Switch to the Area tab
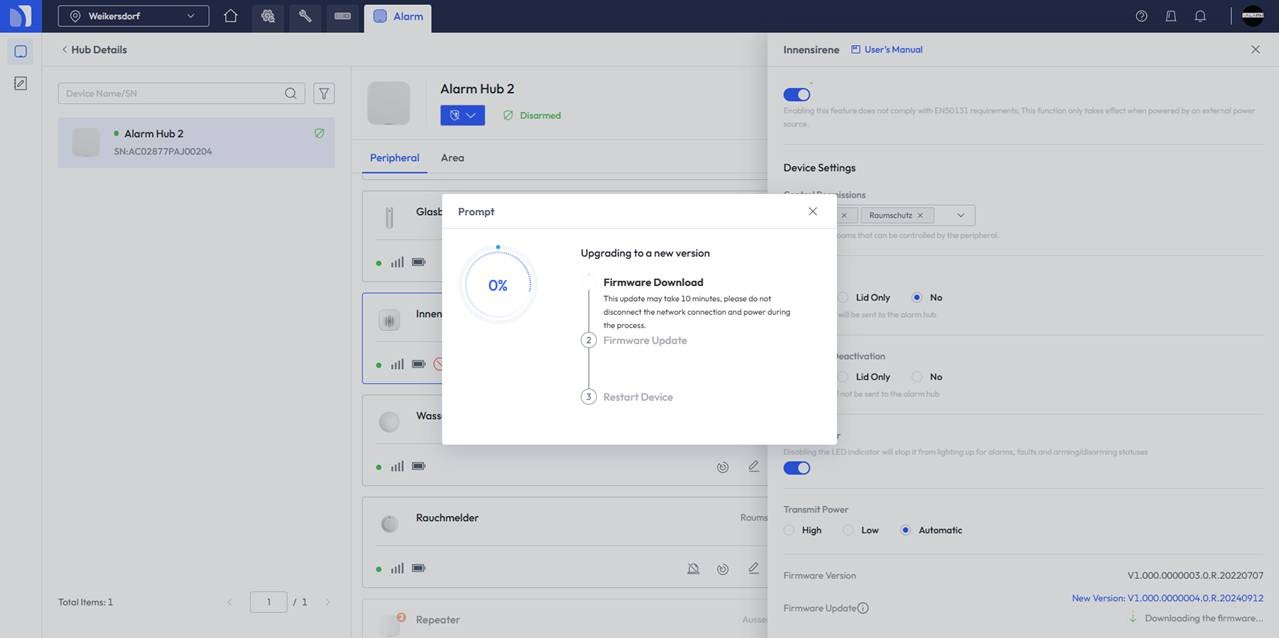The image size is (1279, 638). (452, 158)
